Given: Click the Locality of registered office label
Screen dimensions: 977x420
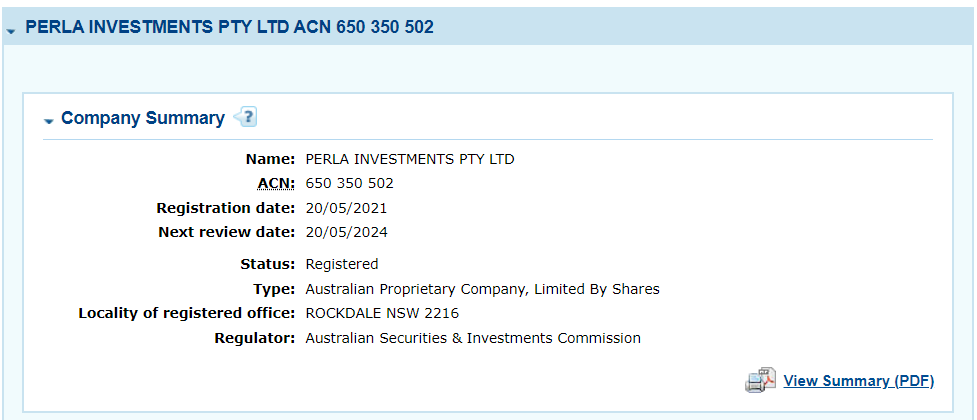Looking at the screenshot, I should click(186, 313).
